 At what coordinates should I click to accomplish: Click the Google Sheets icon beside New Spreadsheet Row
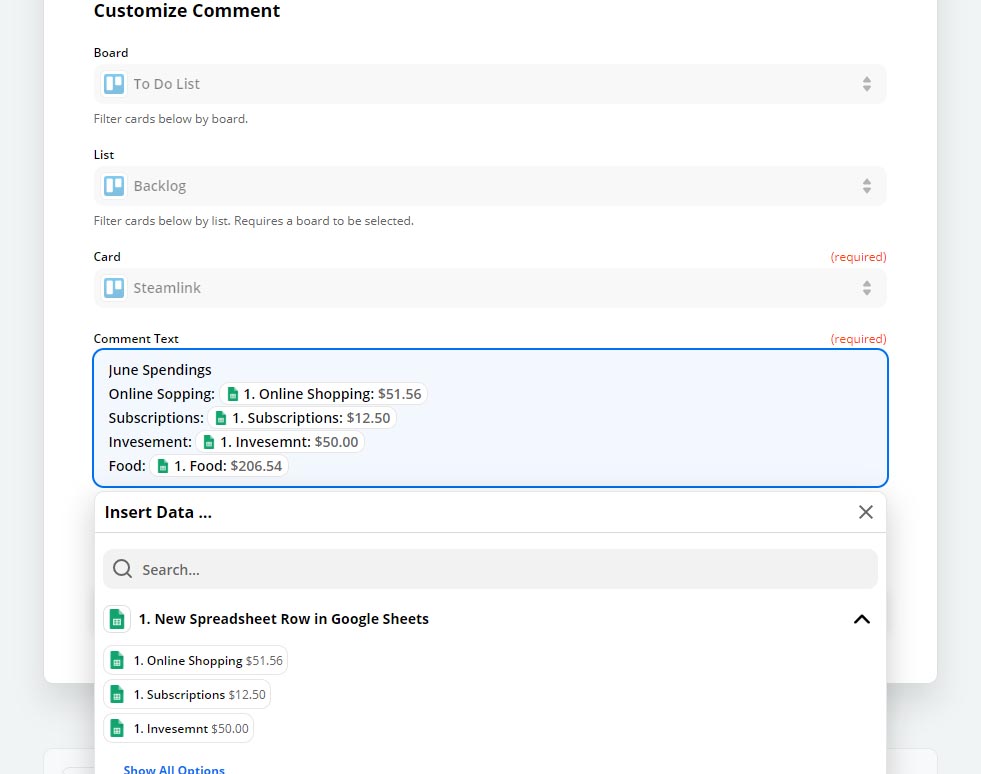click(117, 619)
